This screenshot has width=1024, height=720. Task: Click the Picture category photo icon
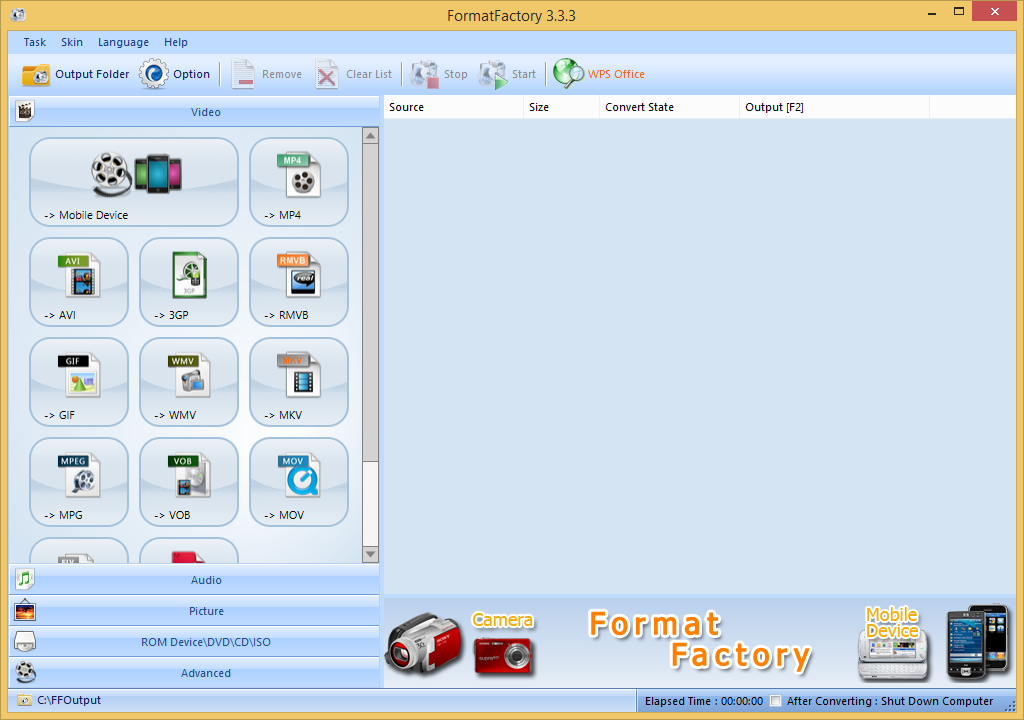[x=25, y=610]
